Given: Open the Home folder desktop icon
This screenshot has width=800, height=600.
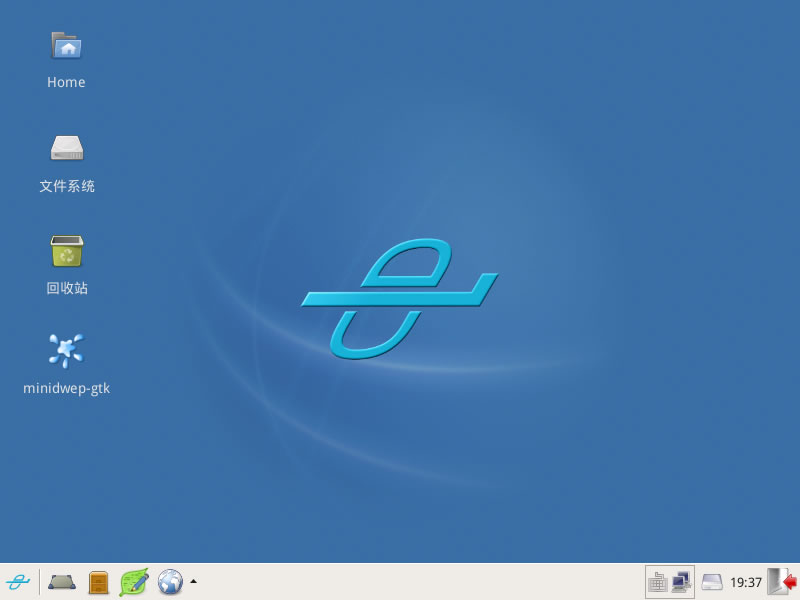Looking at the screenshot, I should coord(66,46).
